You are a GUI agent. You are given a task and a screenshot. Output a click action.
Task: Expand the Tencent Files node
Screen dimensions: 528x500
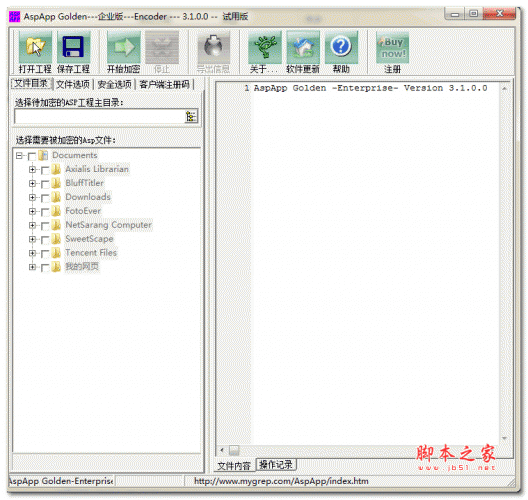tap(32, 253)
